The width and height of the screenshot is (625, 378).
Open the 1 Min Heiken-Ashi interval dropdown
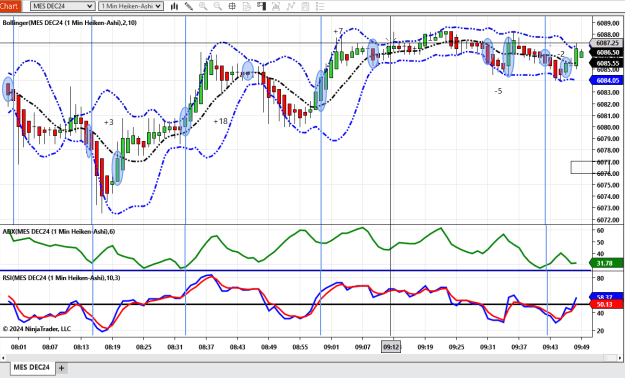(x=131, y=6)
